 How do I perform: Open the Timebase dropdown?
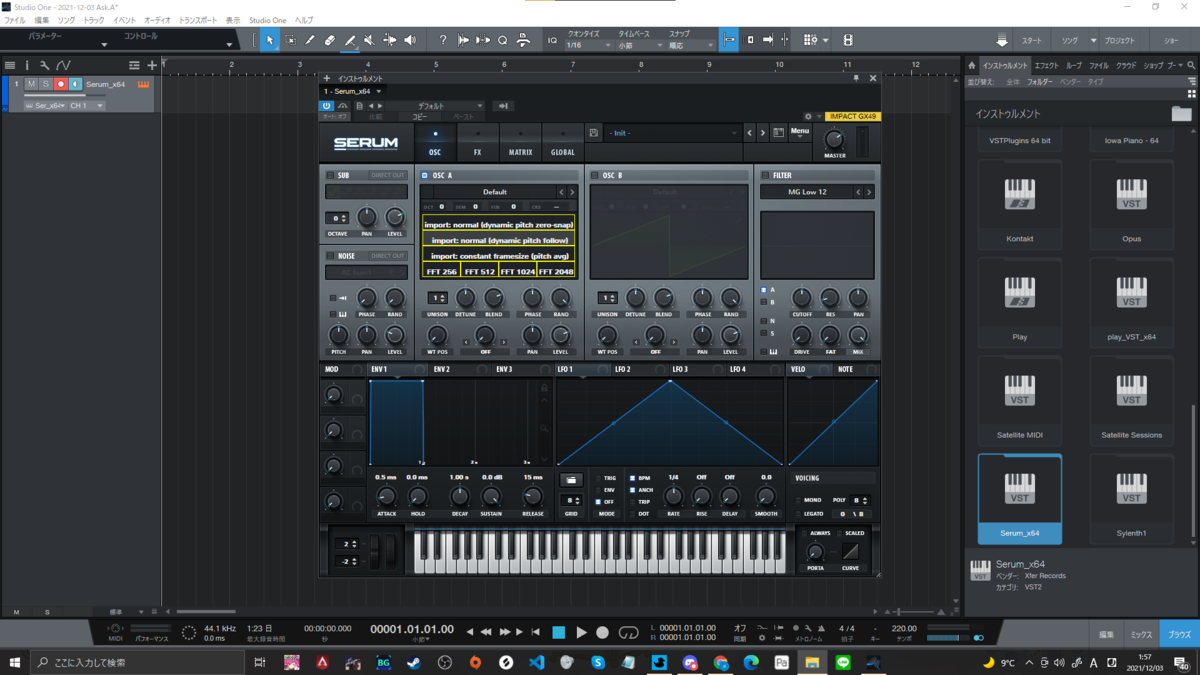640,45
